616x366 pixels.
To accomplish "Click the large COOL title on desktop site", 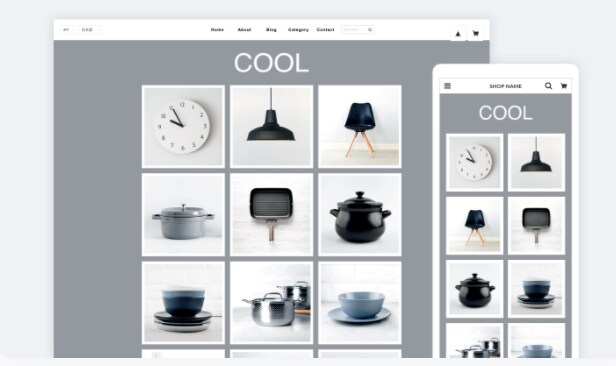I will pyautogui.click(x=271, y=63).
